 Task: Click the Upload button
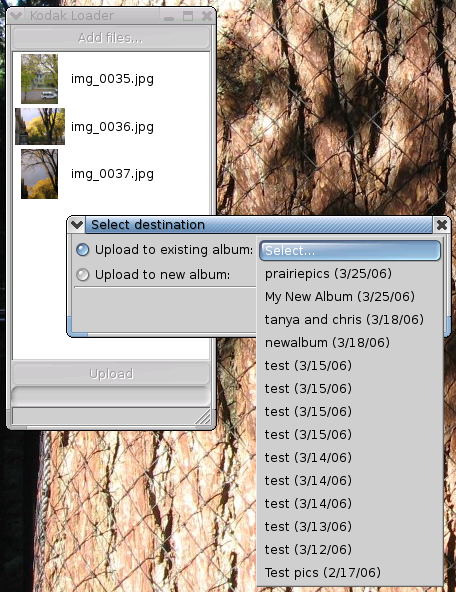click(x=111, y=374)
